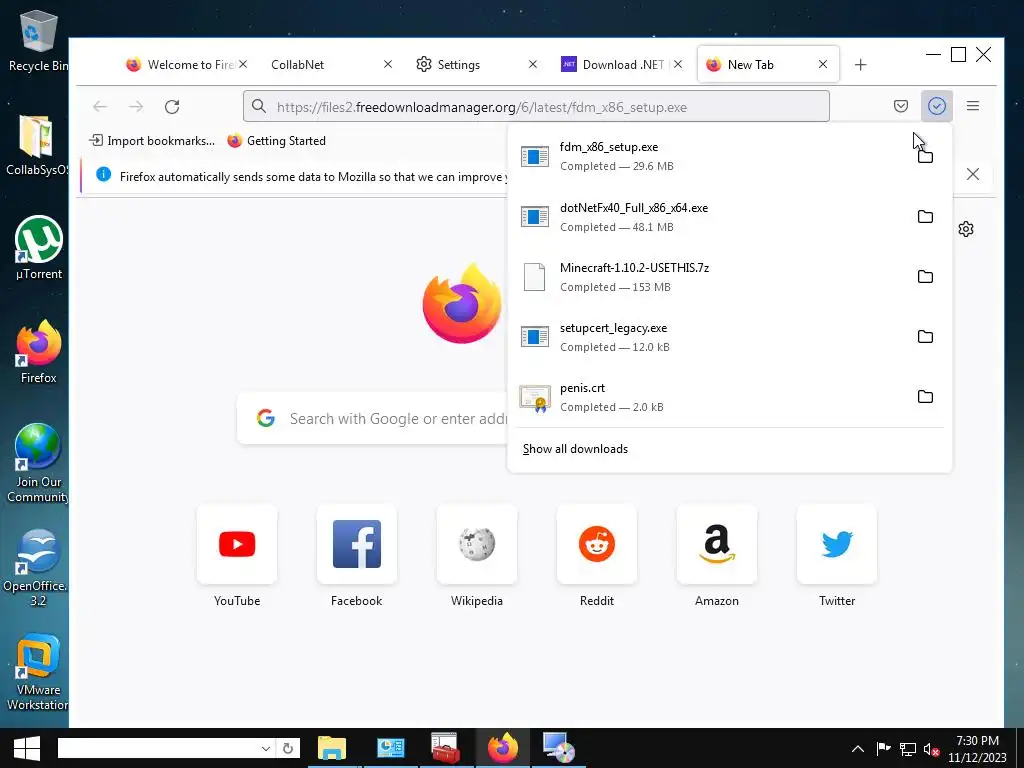Screen dimensions: 1024x768
Task: Open the Minecraft-1.10.2-USETHIS.7z download entry
Action: pyautogui.click(x=712, y=276)
